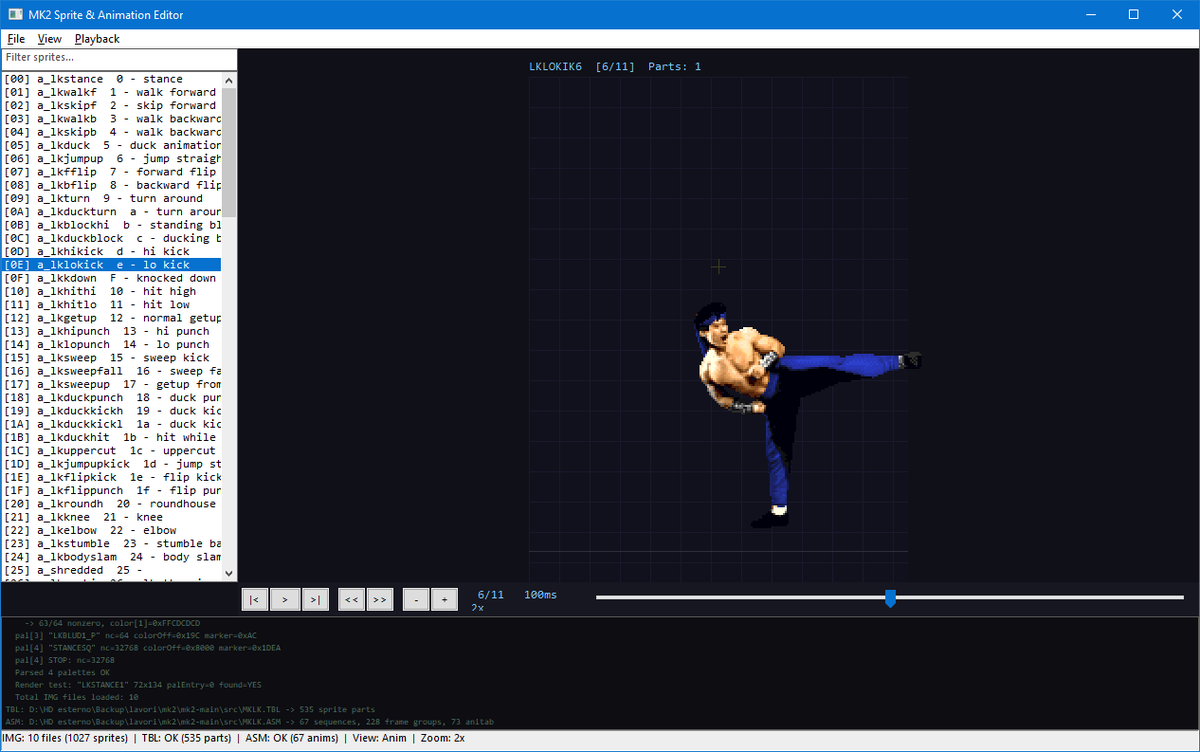Zoom out with minus button
The image size is (1200, 752).
[x=416, y=599]
